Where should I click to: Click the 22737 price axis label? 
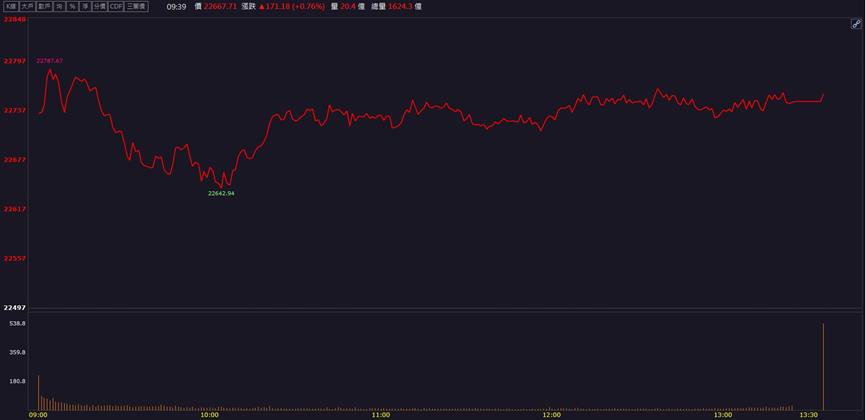pyautogui.click(x=14, y=110)
